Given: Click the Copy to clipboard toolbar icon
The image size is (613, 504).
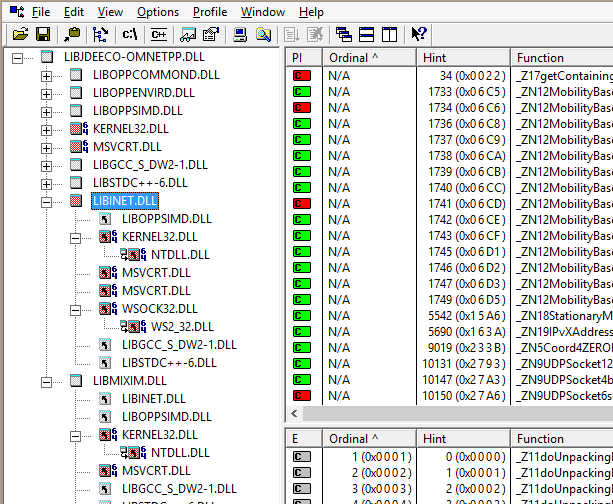Looking at the screenshot, I should click(72, 34).
